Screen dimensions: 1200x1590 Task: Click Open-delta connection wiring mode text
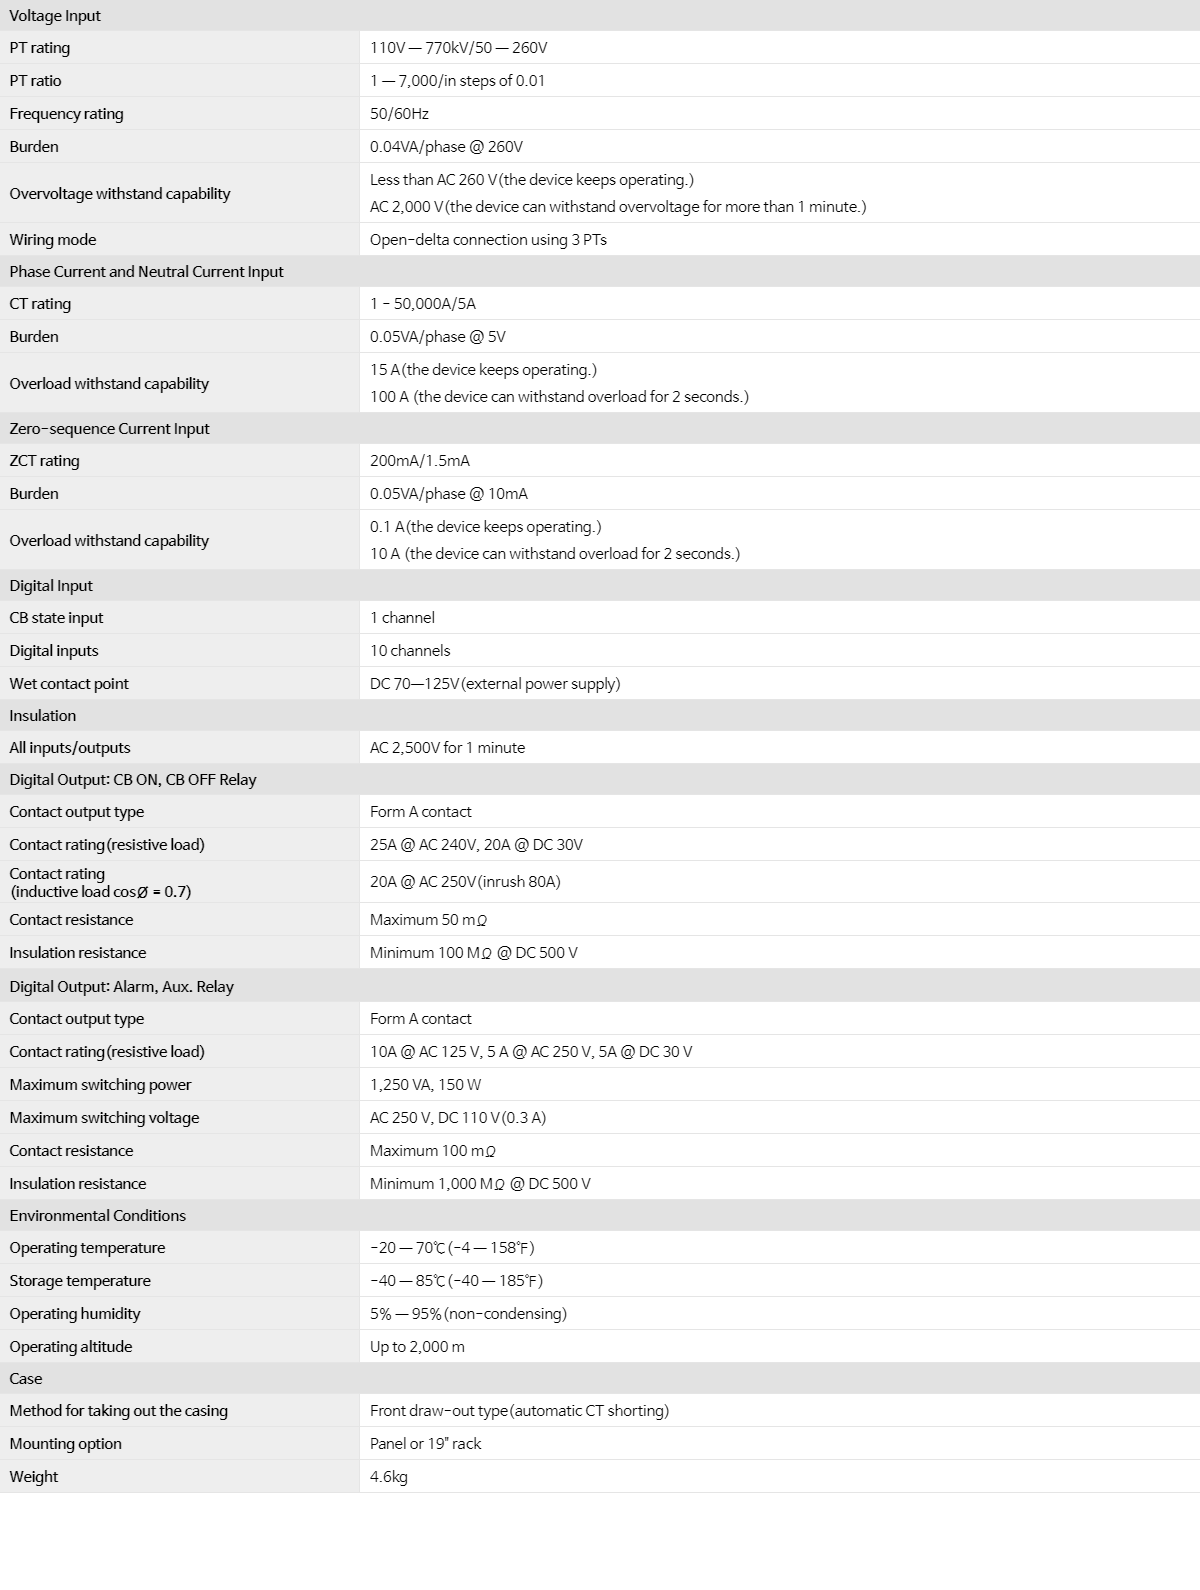[488, 240]
